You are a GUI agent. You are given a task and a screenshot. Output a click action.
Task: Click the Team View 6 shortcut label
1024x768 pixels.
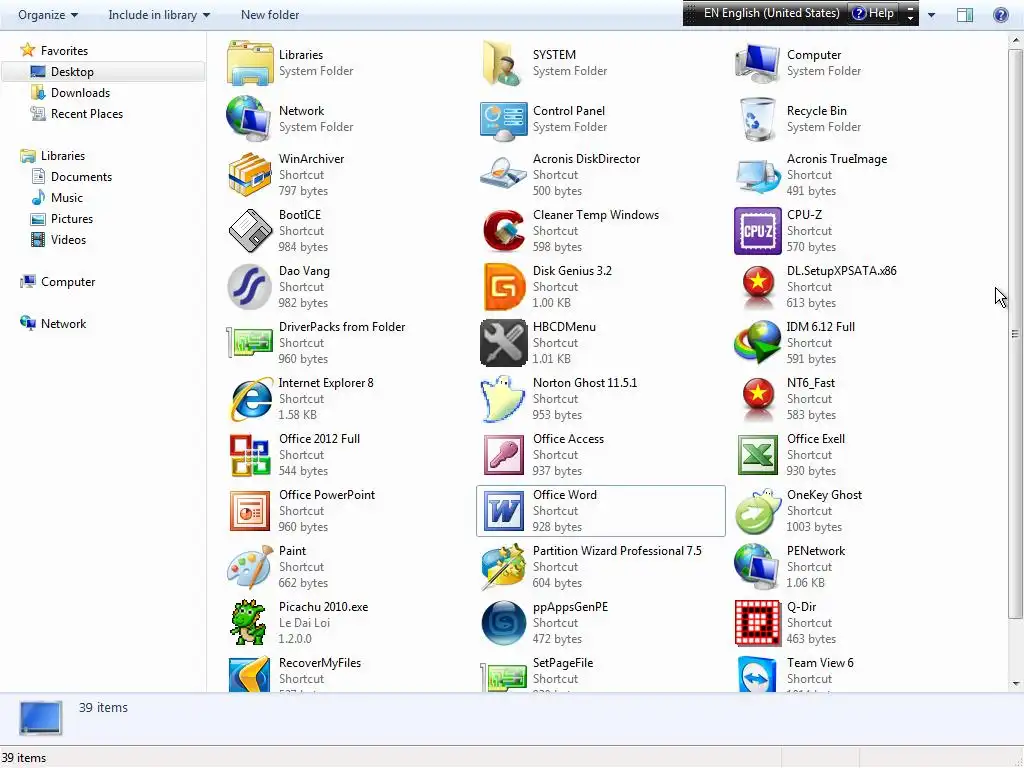click(820, 663)
